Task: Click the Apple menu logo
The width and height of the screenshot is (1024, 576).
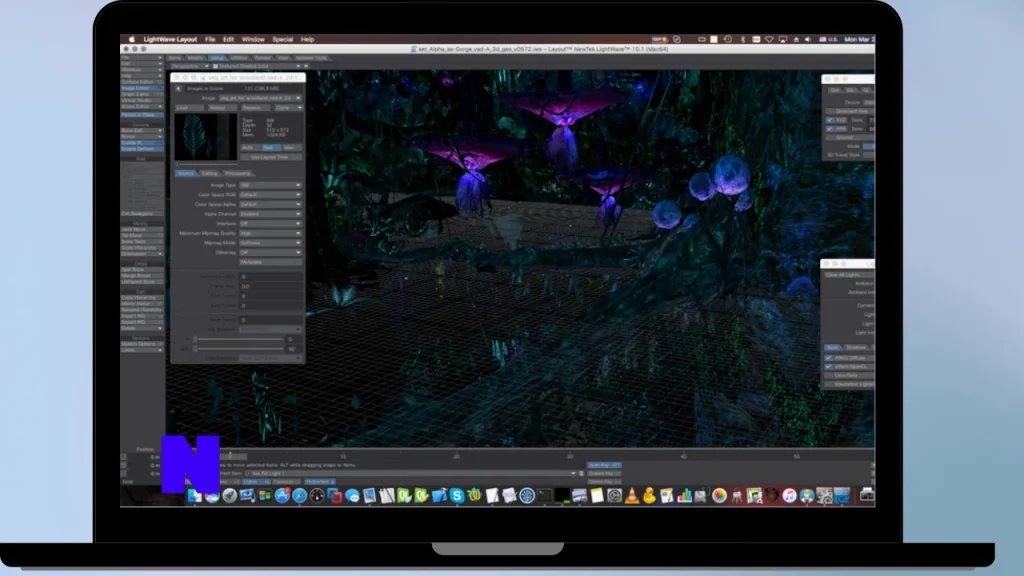Action: 131,39
